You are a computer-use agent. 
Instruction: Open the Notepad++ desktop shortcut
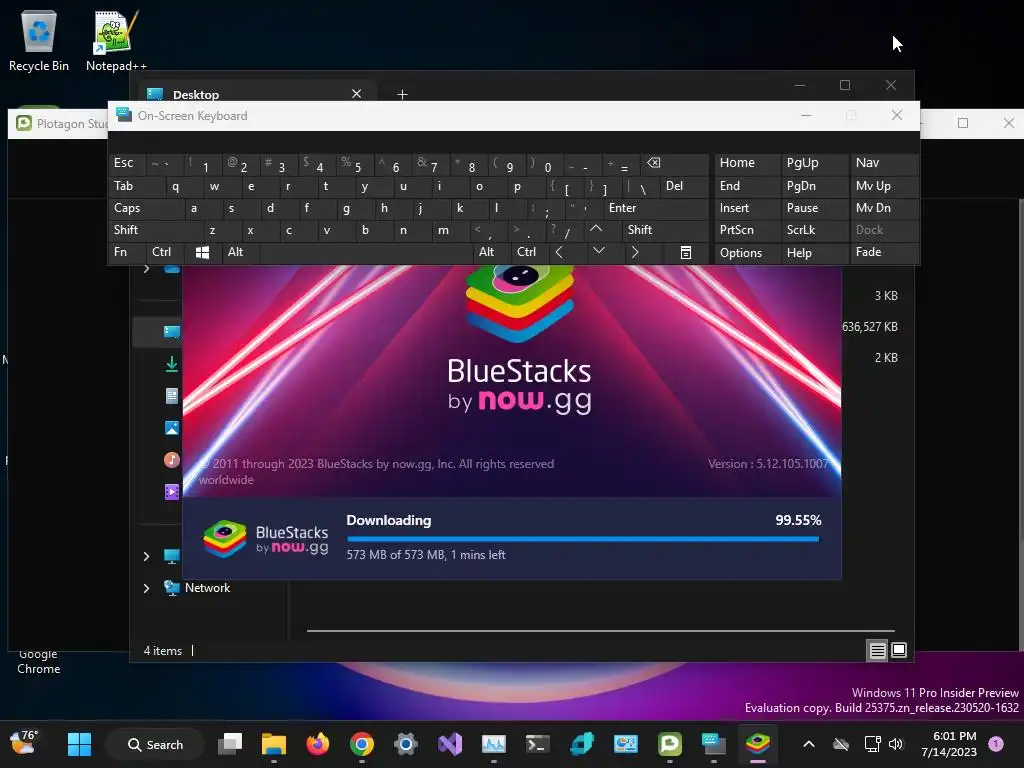(x=116, y=41)
